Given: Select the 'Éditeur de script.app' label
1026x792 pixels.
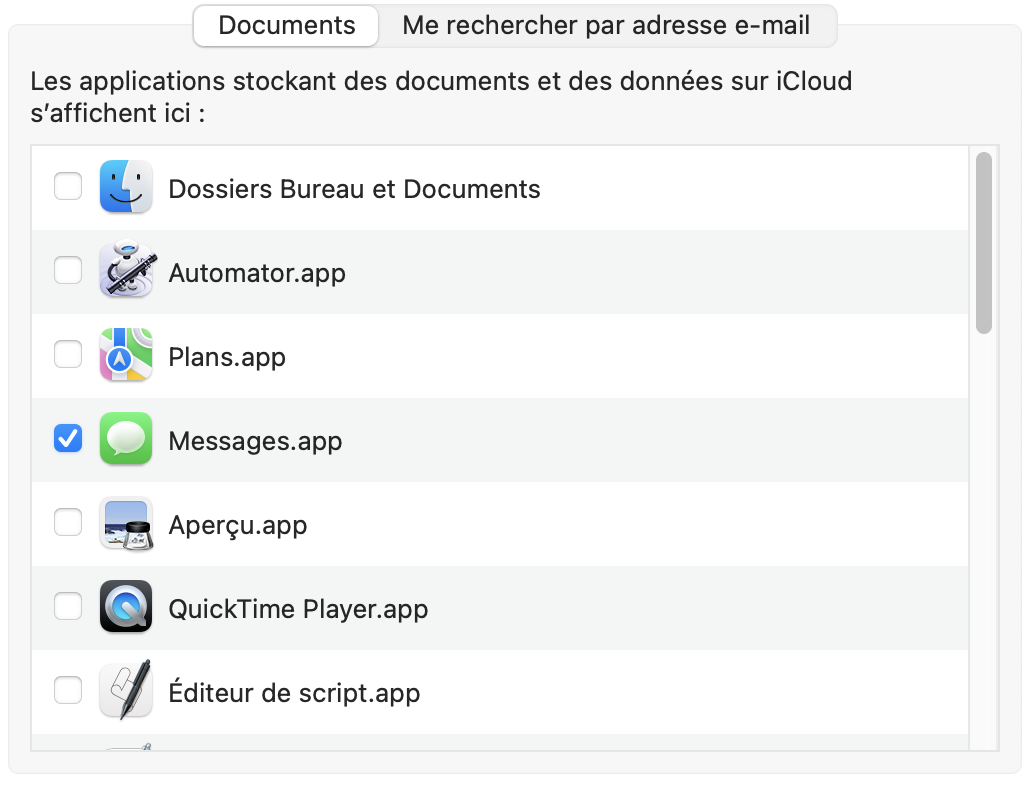Looking at the screenshot, I should tap(294, 693).
